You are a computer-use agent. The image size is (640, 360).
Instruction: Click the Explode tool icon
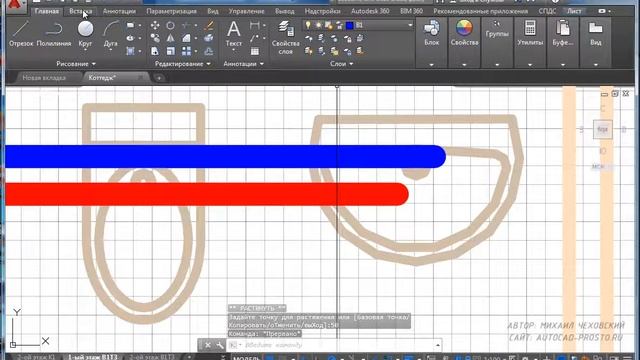[x=209, y=38]
